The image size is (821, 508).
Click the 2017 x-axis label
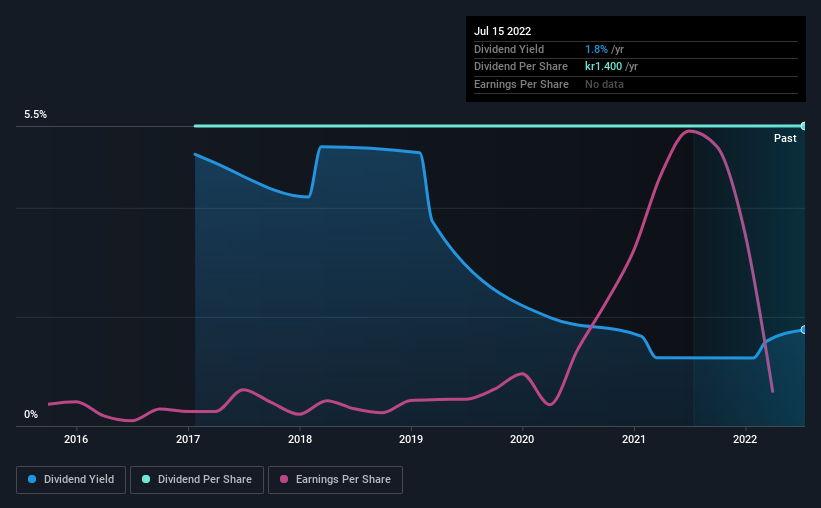[188, 439]
